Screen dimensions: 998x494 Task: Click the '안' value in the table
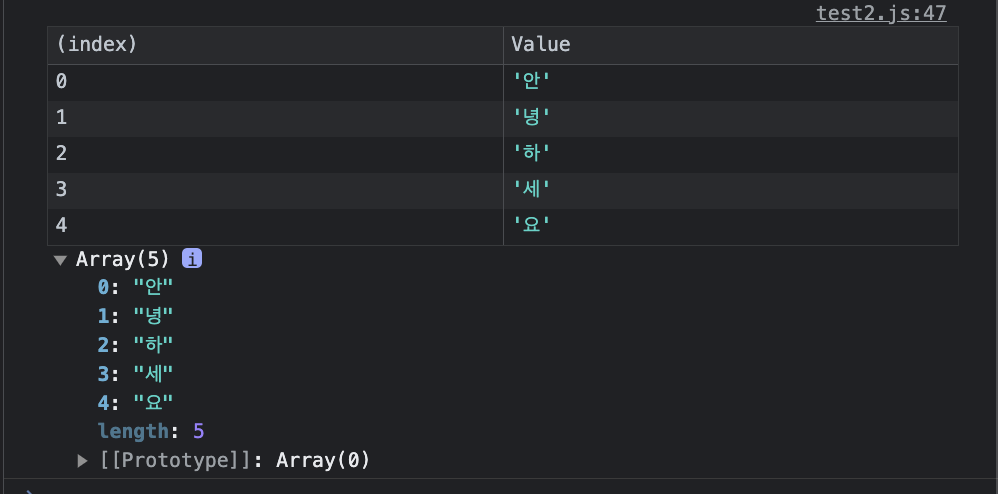531,81
